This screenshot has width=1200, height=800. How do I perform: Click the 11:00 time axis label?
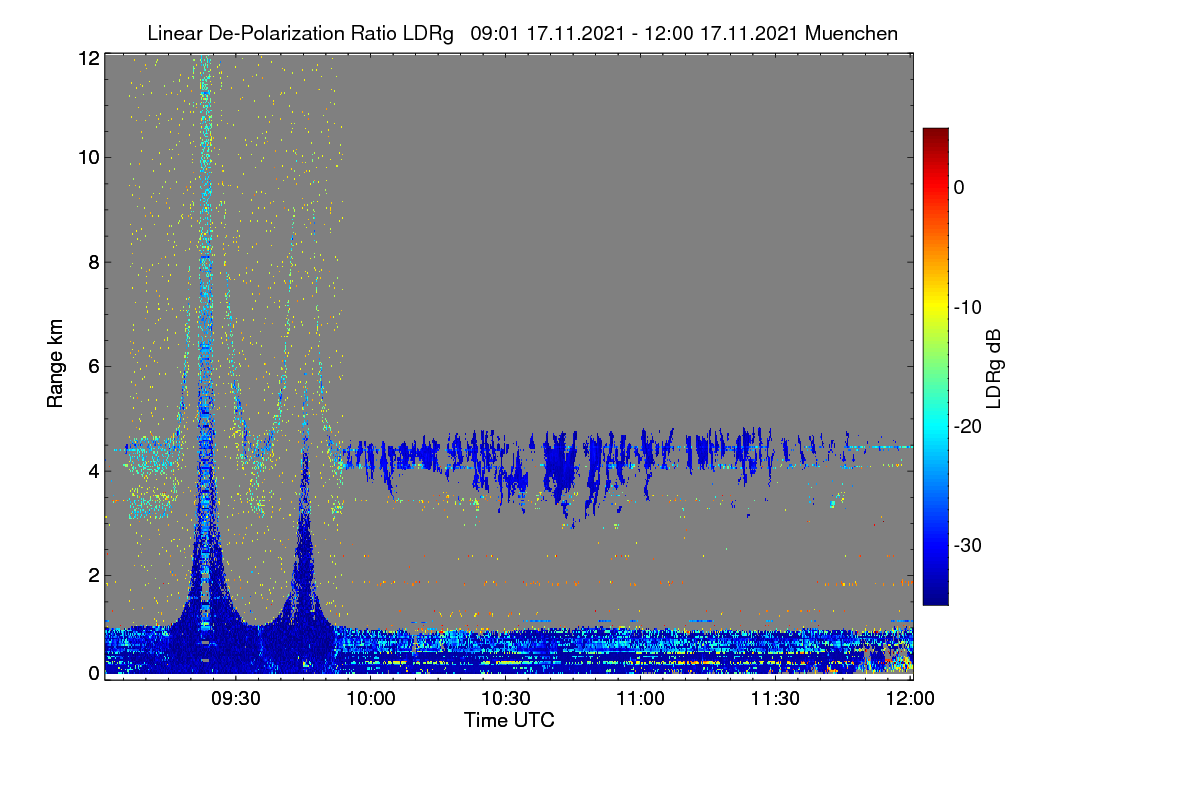pyautogui.click(x=641, y=698)
